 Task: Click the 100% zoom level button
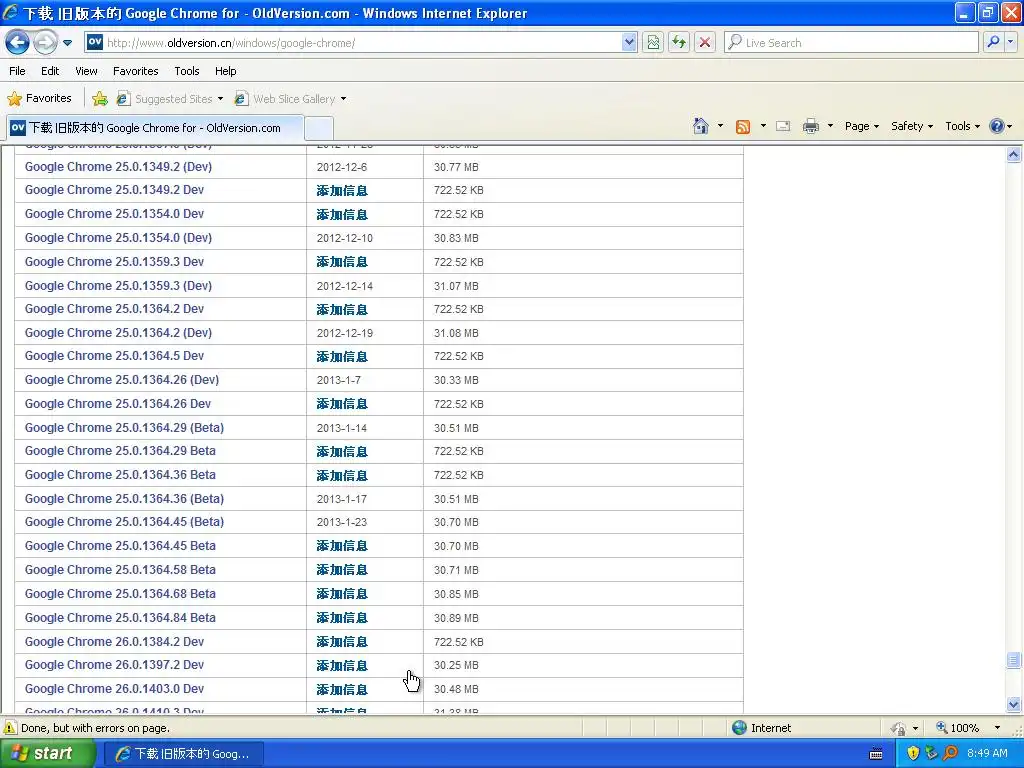[958, 728]
